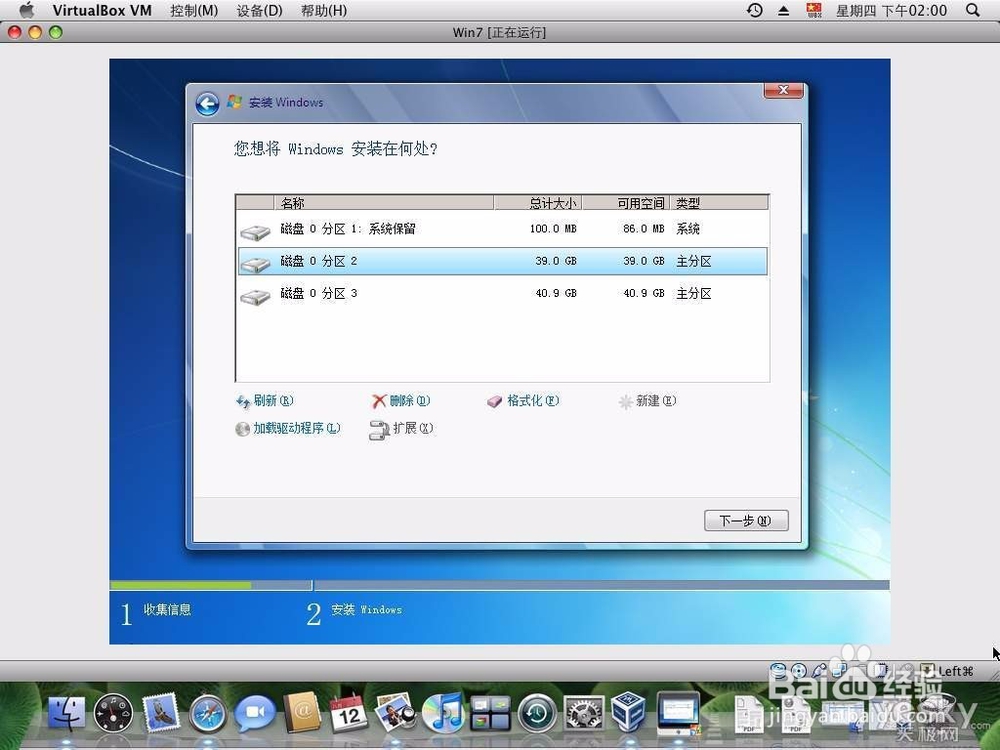Viewport: 1000px width, 750px height.
Task: Click the blue back arrow in installer
Action: 207,103
